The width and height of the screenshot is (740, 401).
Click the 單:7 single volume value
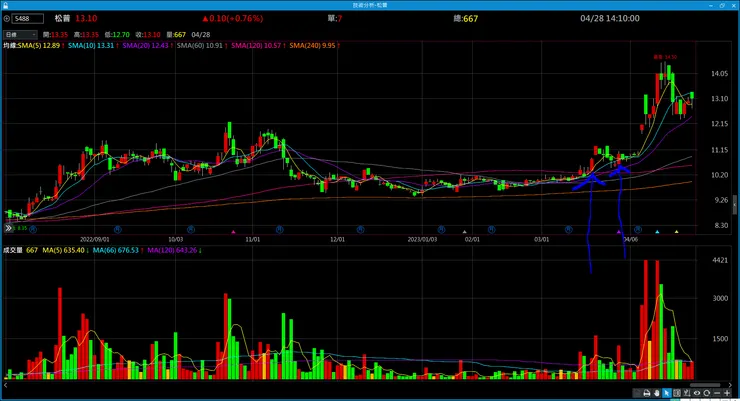(x=335, y=18)
